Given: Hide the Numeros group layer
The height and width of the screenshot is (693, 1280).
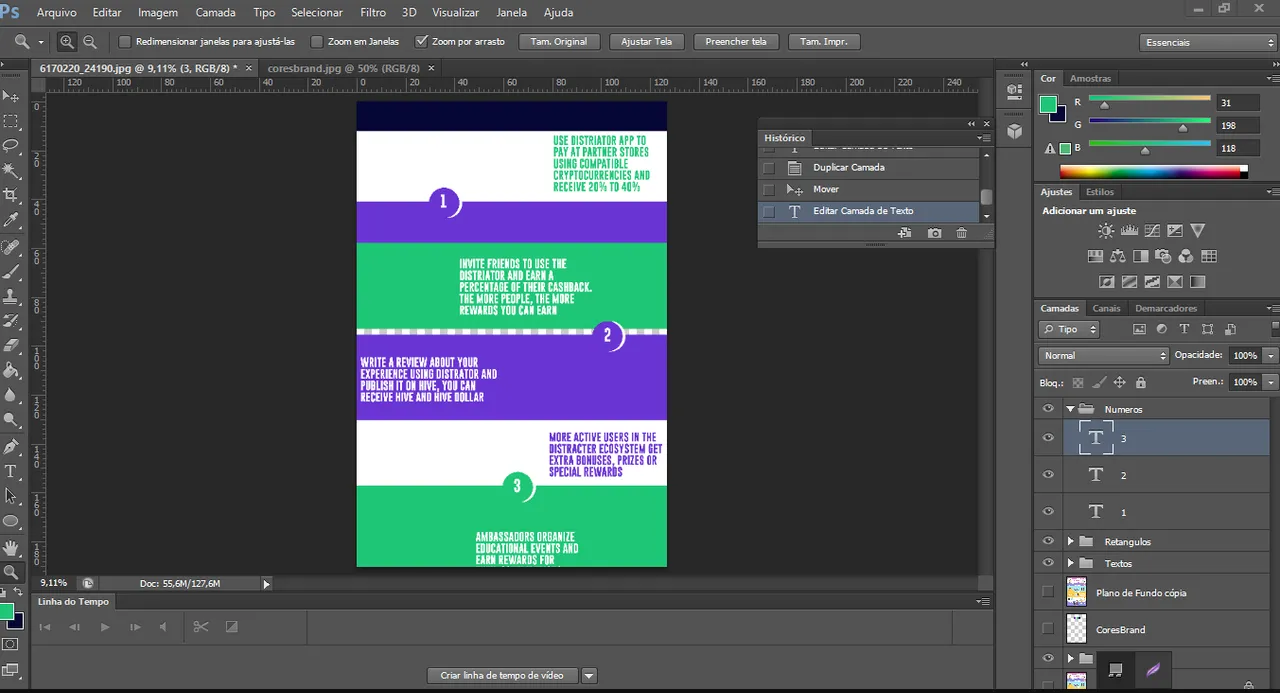Looking at the screenshot, I should coord(1048,409).
